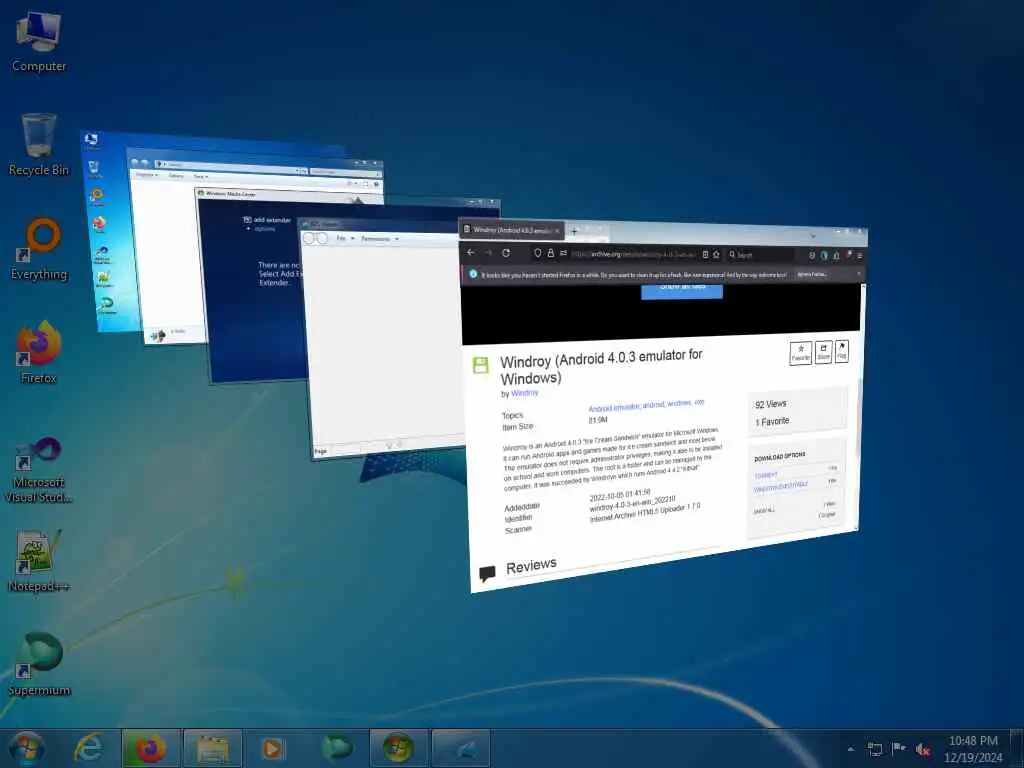Click the shield tracking protection icon in Firefox

click(537, 253)
